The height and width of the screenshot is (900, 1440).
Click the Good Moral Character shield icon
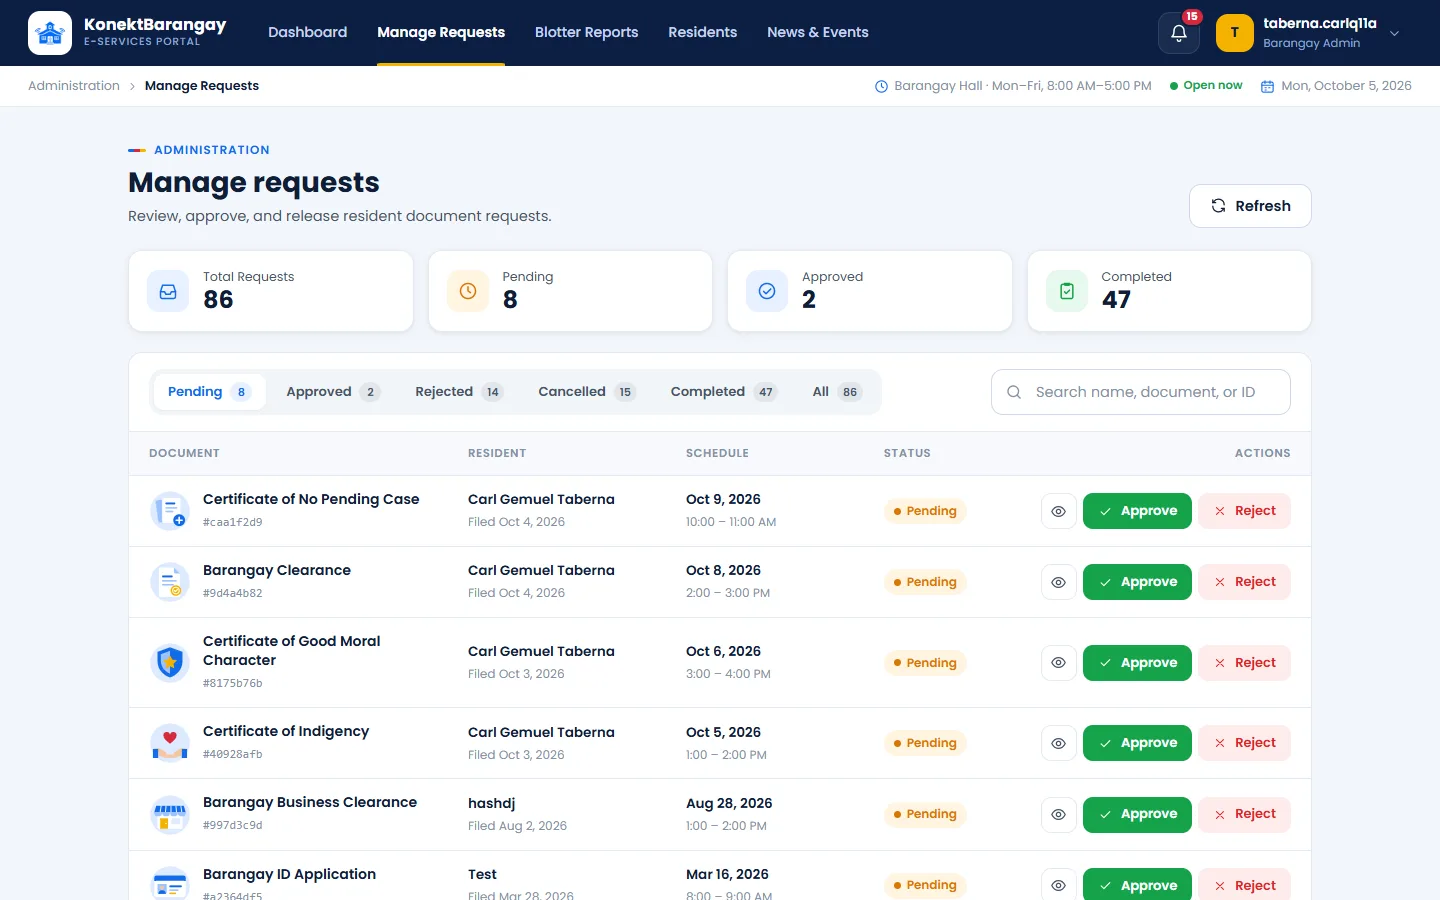[x=170, y=662]
